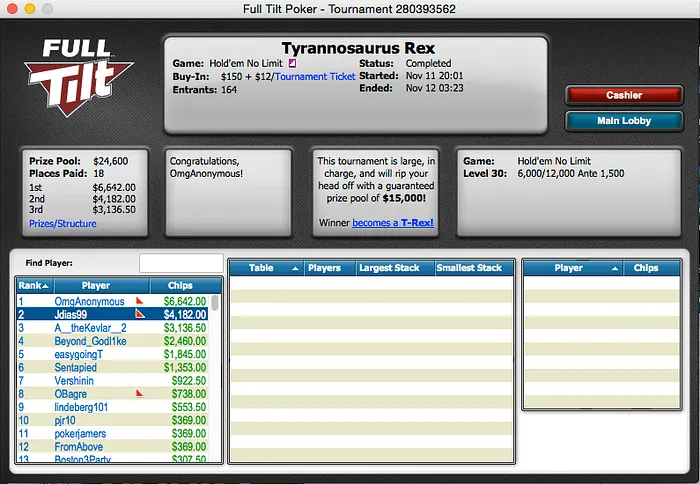
Task: Sort tables by Players column header
Action: pos(324,268)
